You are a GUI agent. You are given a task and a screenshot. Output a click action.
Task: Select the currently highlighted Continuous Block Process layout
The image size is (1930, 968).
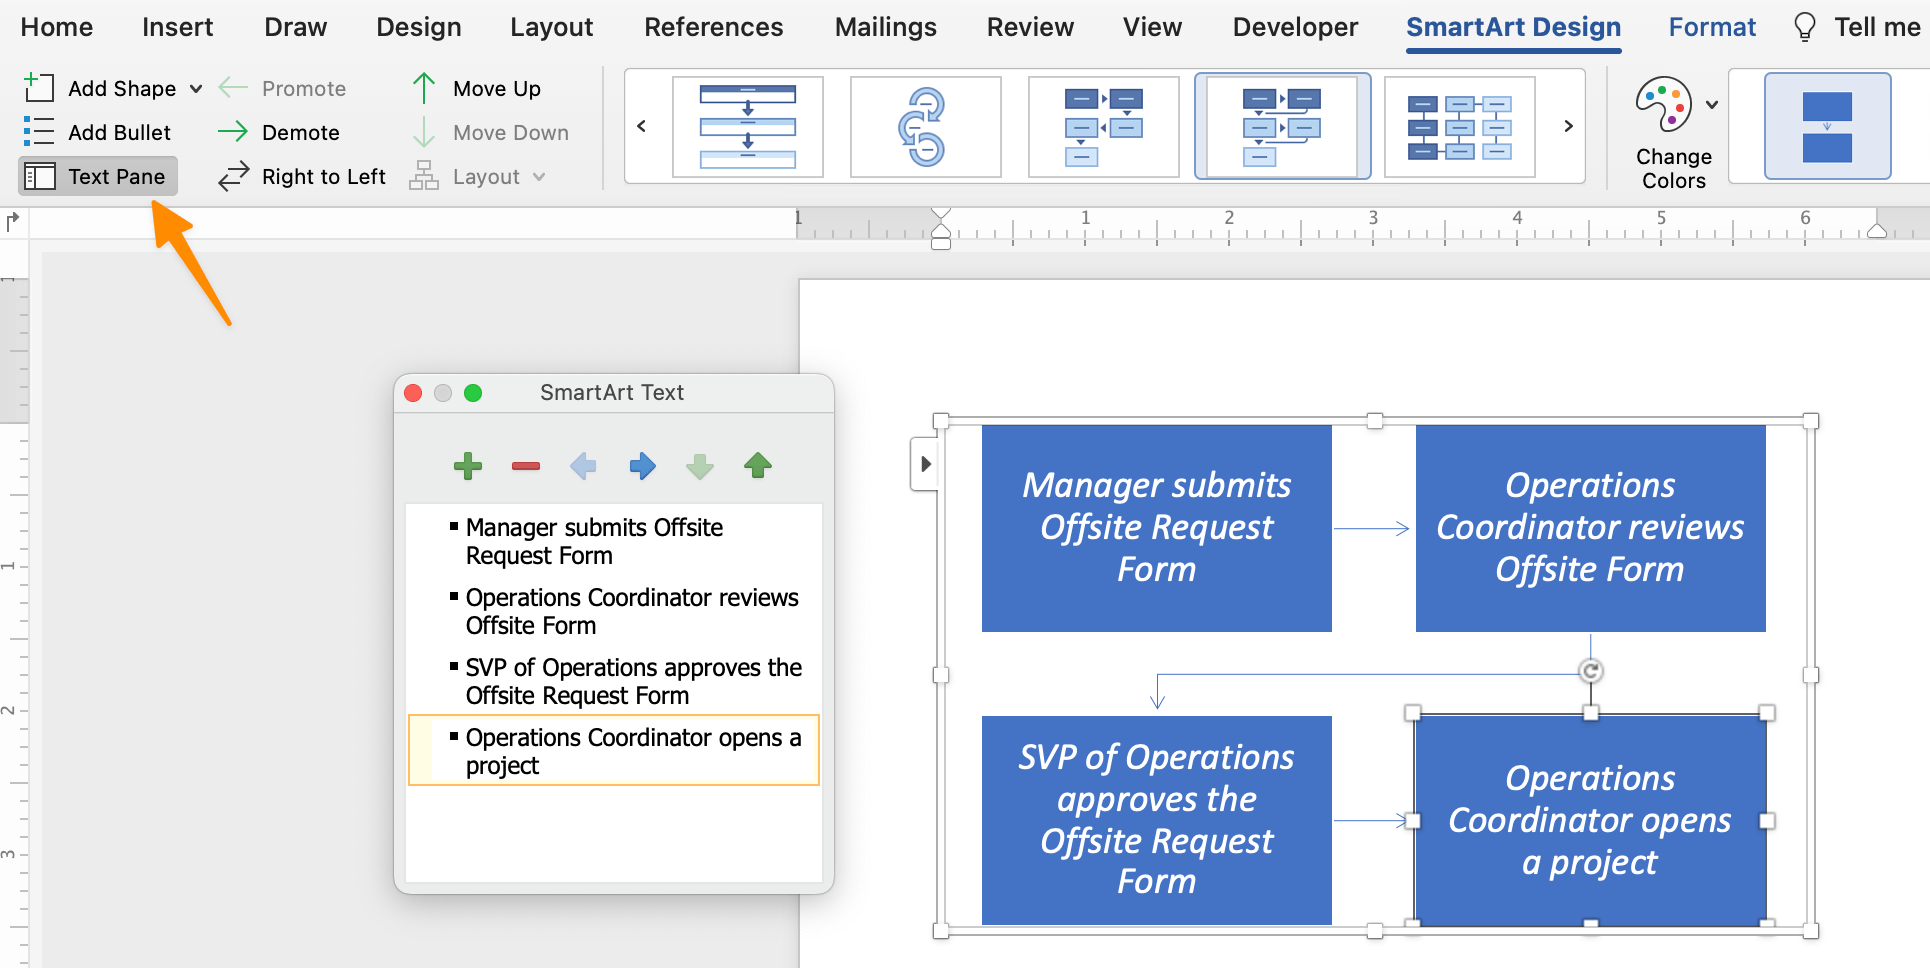coord(1283,126)
